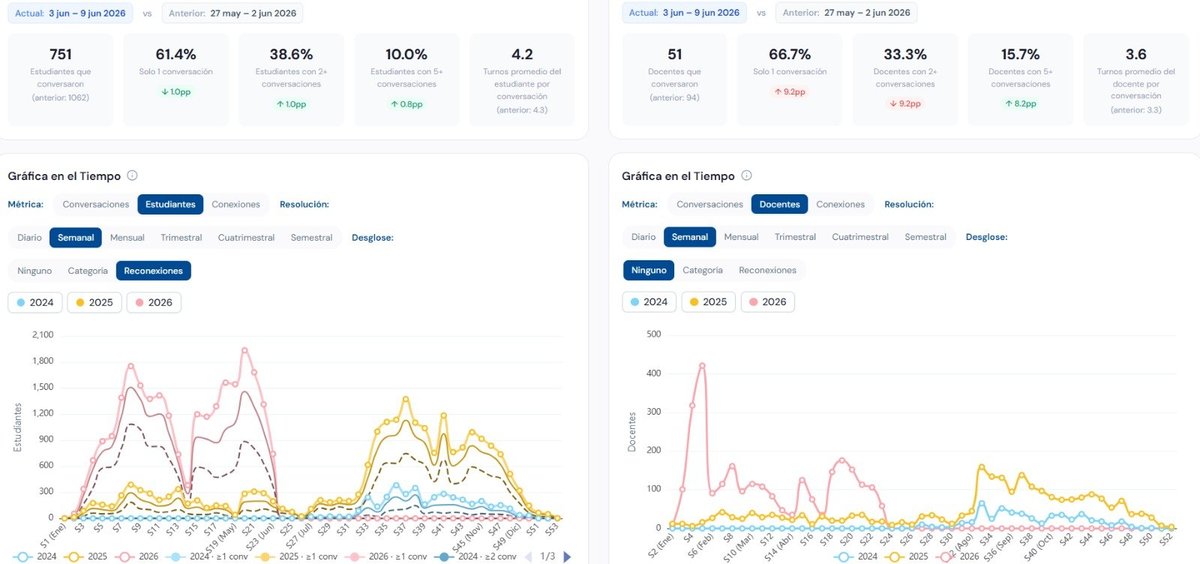Select Conversaciones metric in teachers chart
This screenshot has height=564, width=1200.
710,204
